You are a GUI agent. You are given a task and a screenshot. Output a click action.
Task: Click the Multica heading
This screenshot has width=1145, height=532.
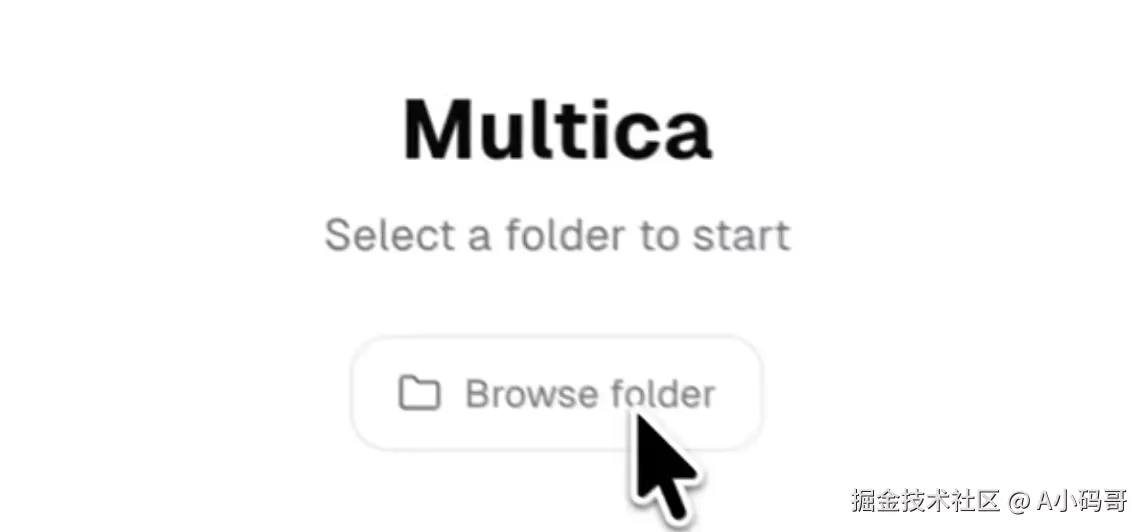click(x=557, y=129)
